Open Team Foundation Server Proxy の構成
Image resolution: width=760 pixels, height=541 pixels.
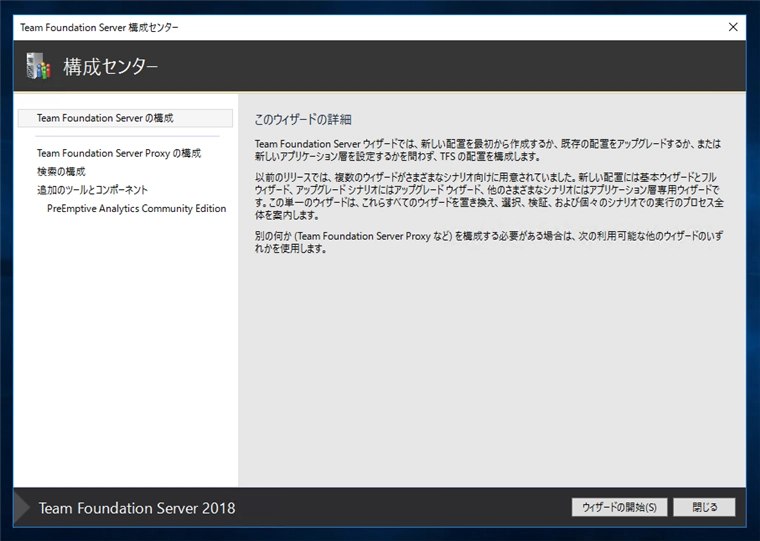(119, 153)
